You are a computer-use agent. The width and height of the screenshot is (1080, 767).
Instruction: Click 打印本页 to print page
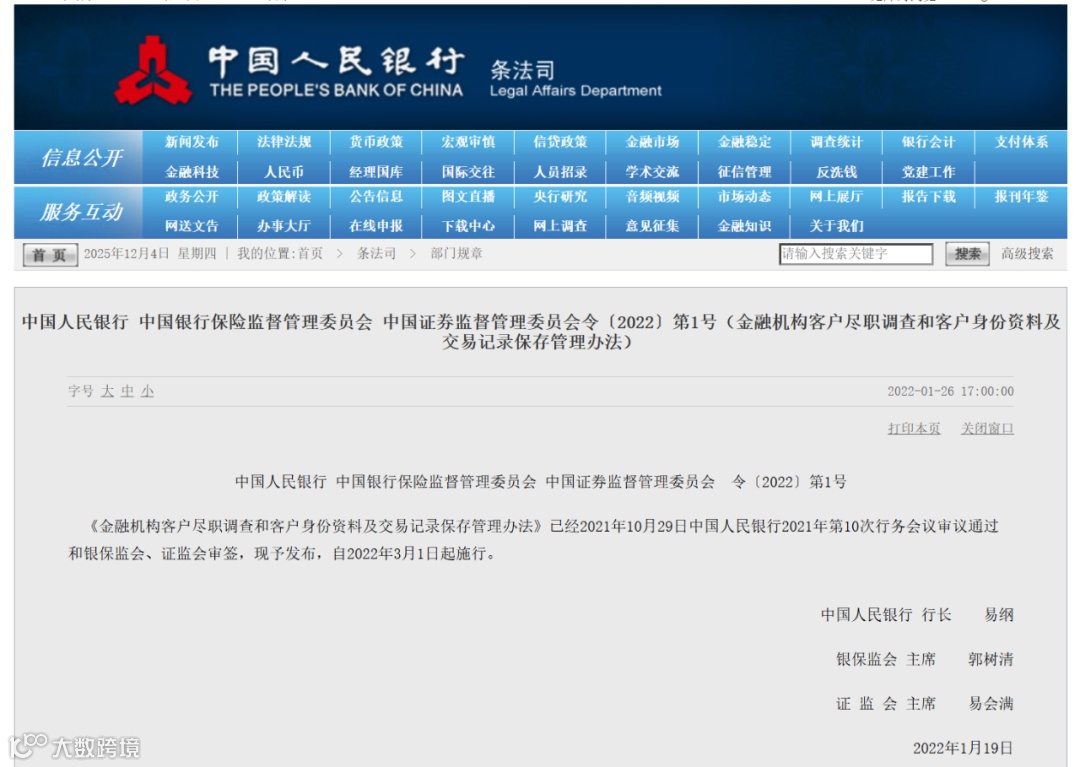(914, 428)
